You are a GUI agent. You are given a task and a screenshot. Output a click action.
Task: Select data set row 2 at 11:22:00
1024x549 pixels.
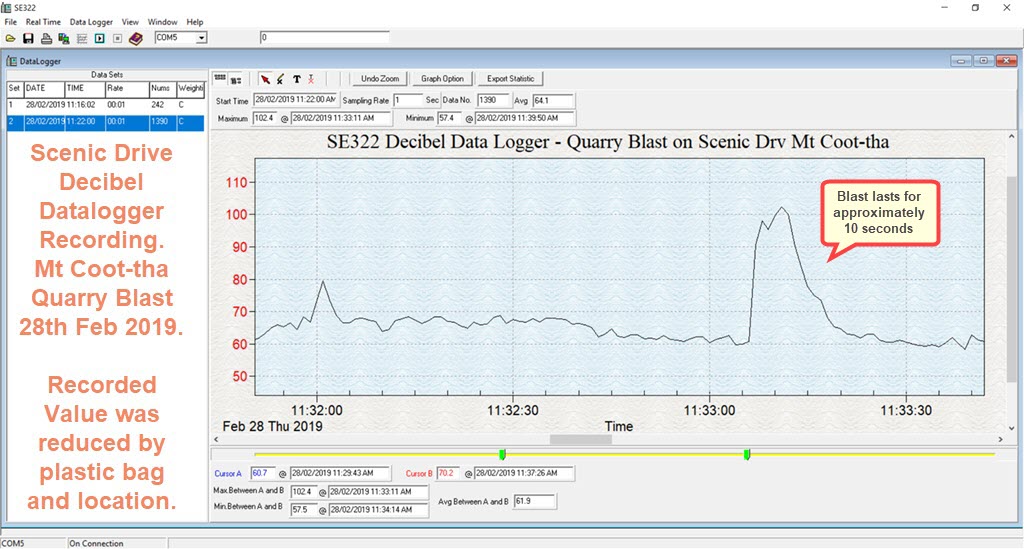pyautogui.click(x=105, y=121)
